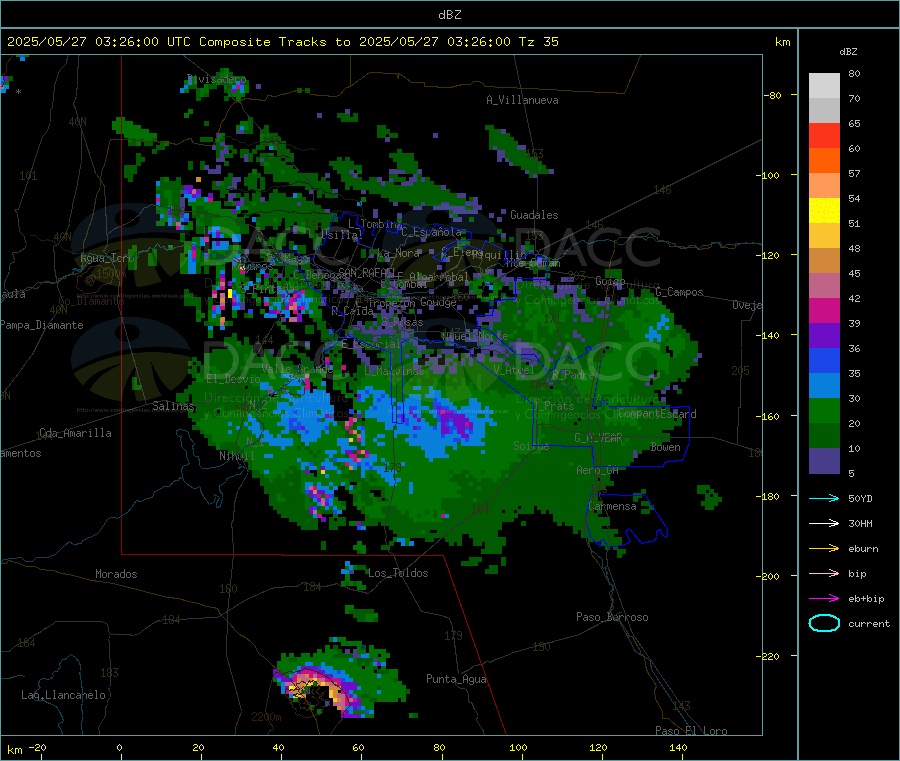Click the 51 dBZ yellow color swatch
This screenshot has height=761, width=900.
click(x=824, y=211)
